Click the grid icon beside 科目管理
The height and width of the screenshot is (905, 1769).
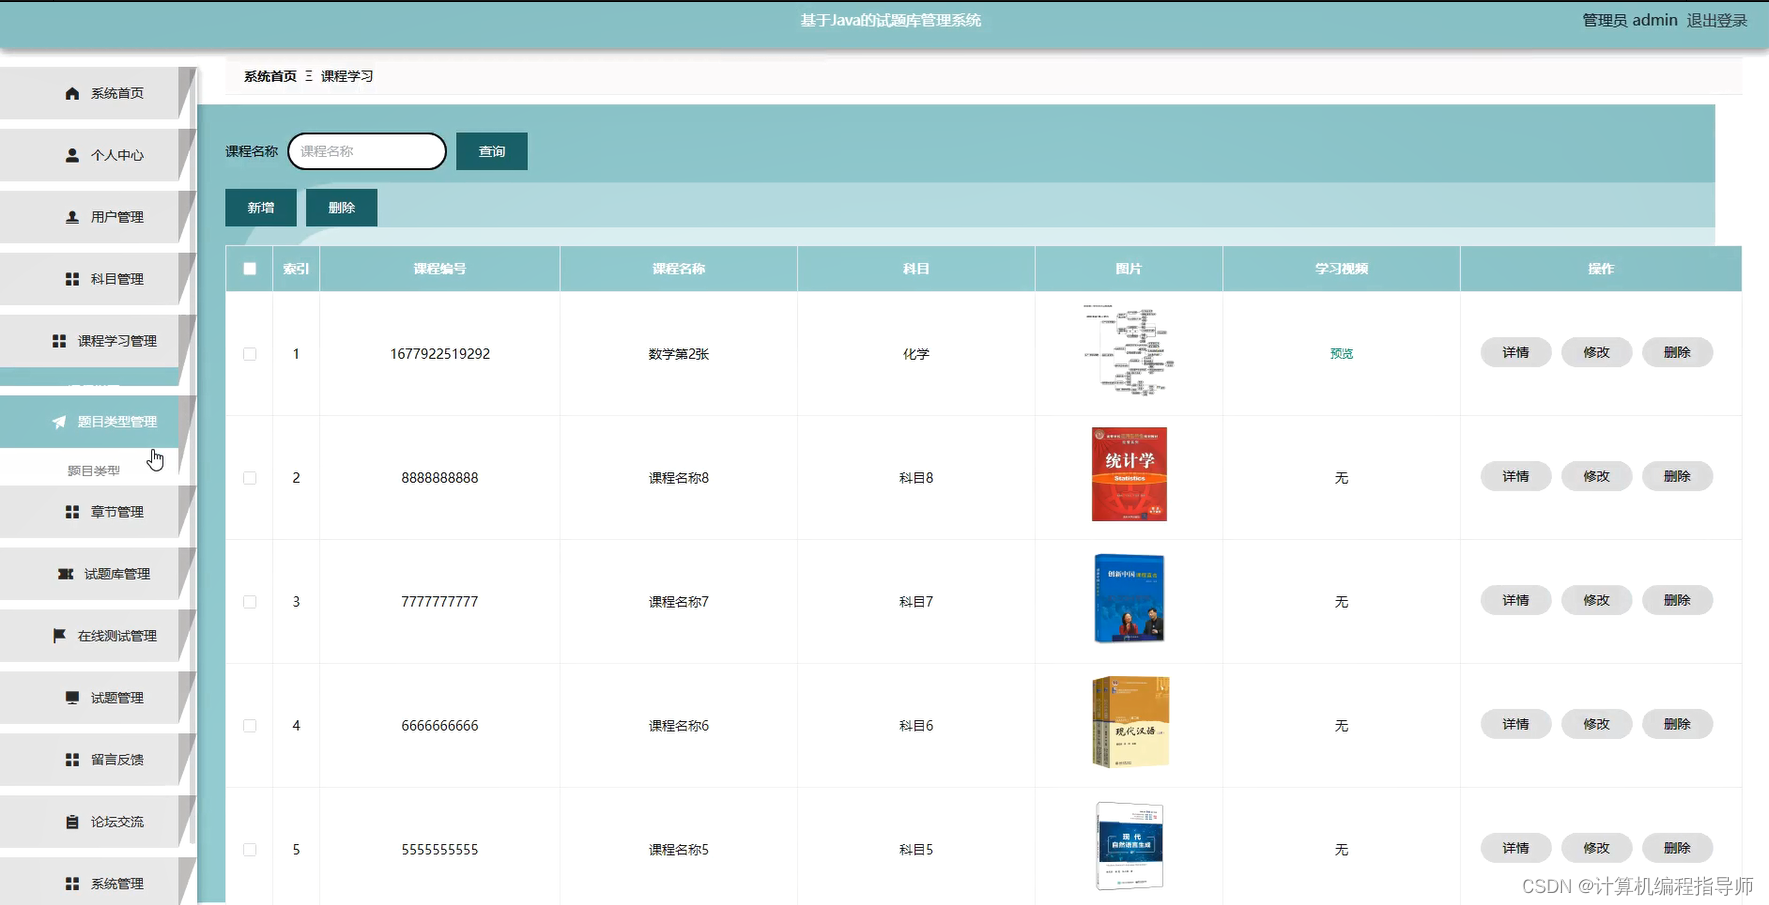pos(72,279)
